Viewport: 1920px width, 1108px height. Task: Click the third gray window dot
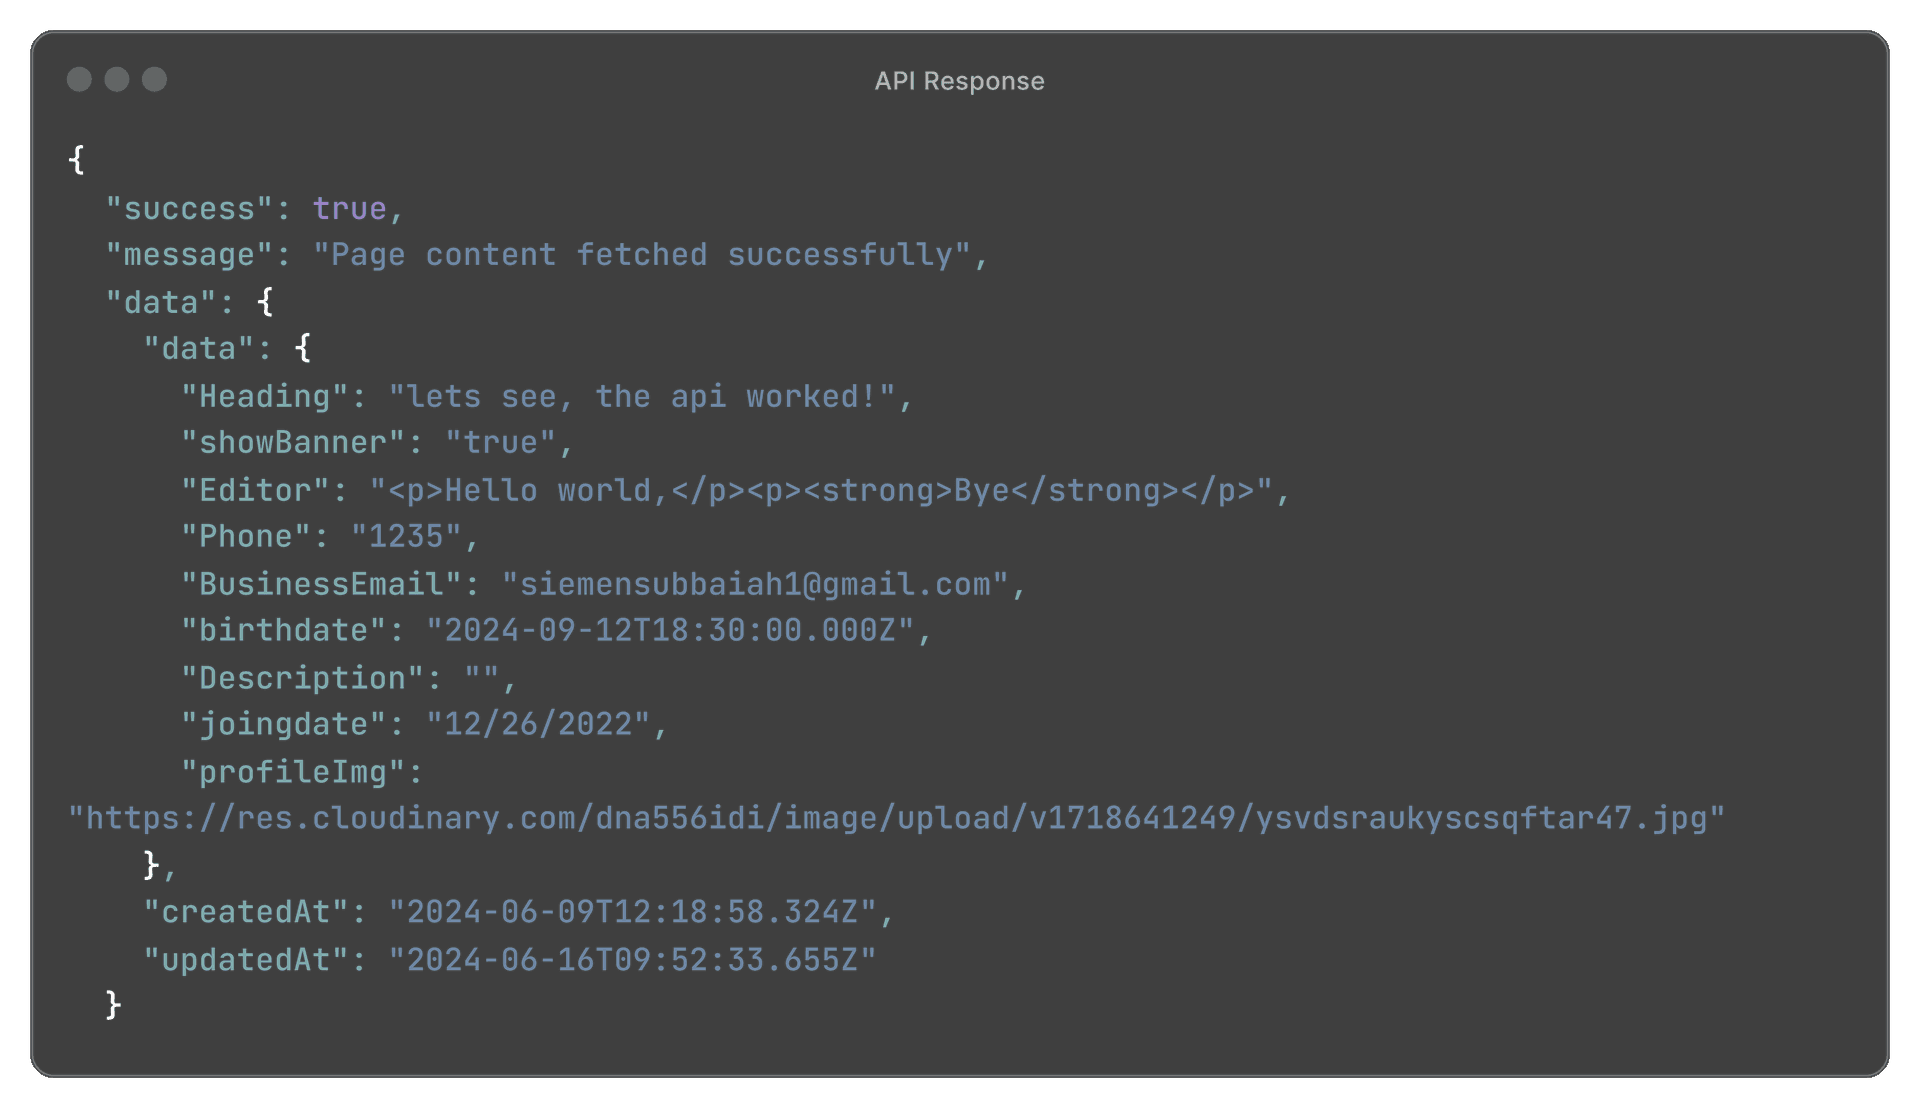[154, 79]
